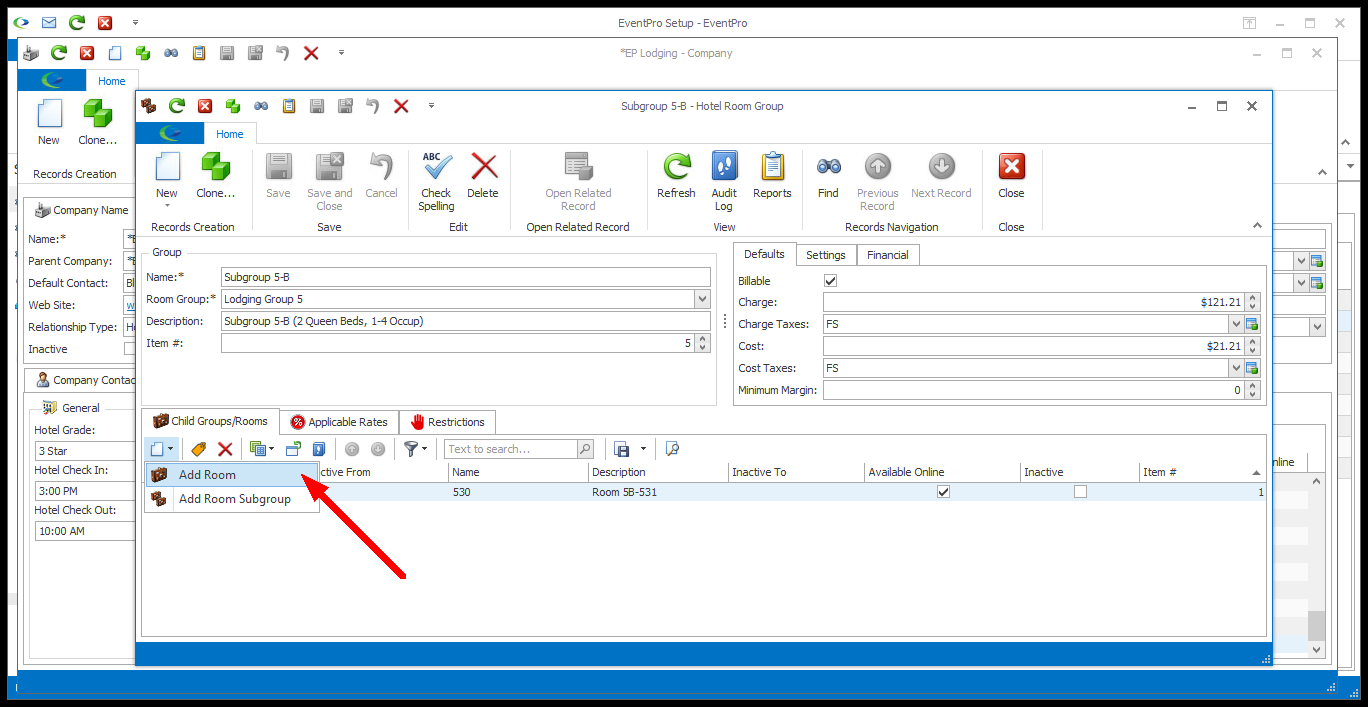
Task: Open the Charge Taxes dropdown
Action: click(x=1236, y=324)
